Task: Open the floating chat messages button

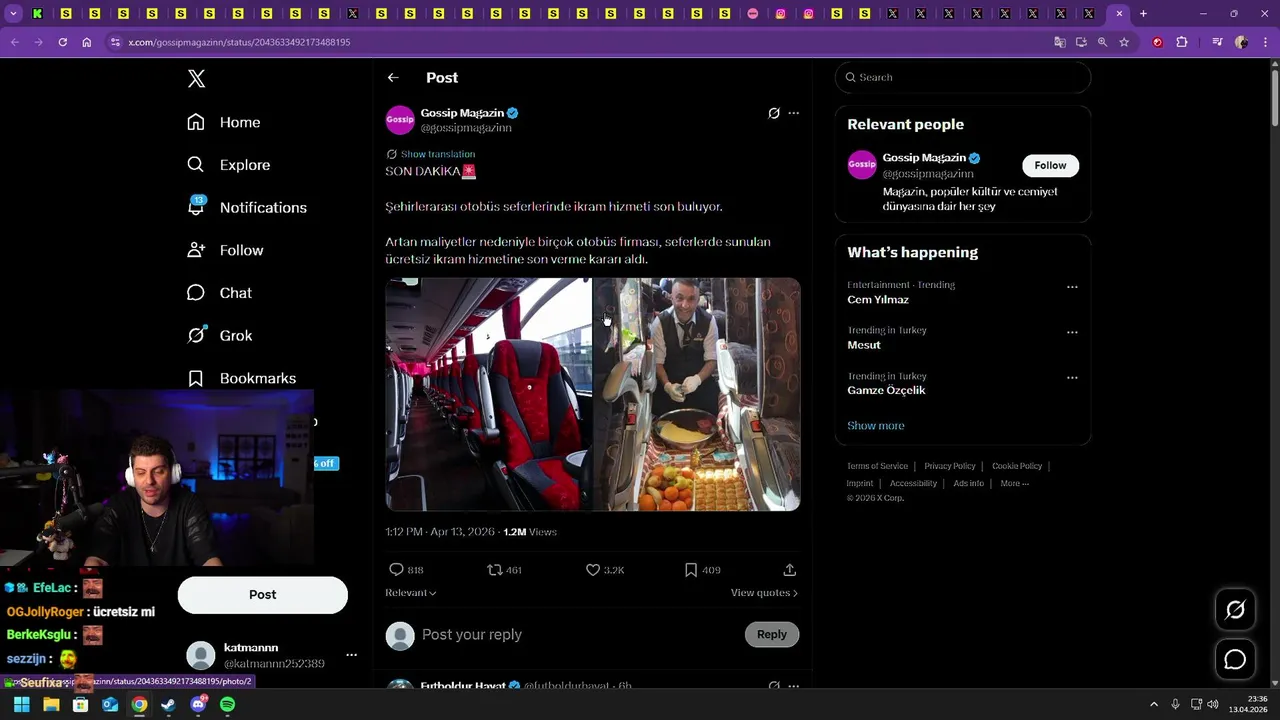Action: [x=1235, y=660]
